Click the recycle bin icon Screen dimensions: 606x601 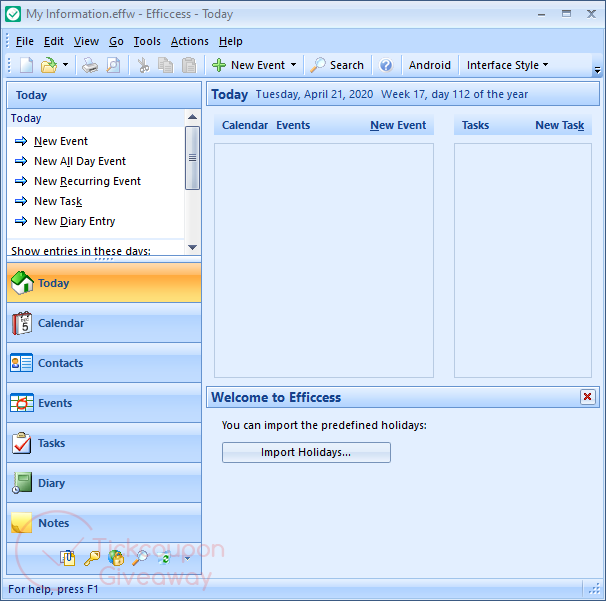(x=164, y=558)
